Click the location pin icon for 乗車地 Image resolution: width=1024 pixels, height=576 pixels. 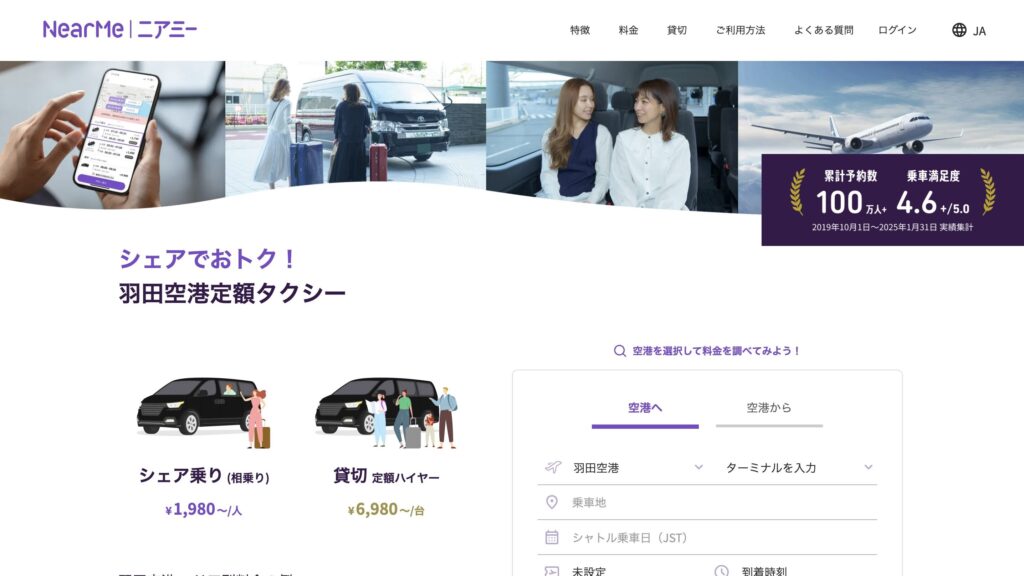tap(551, 501)
